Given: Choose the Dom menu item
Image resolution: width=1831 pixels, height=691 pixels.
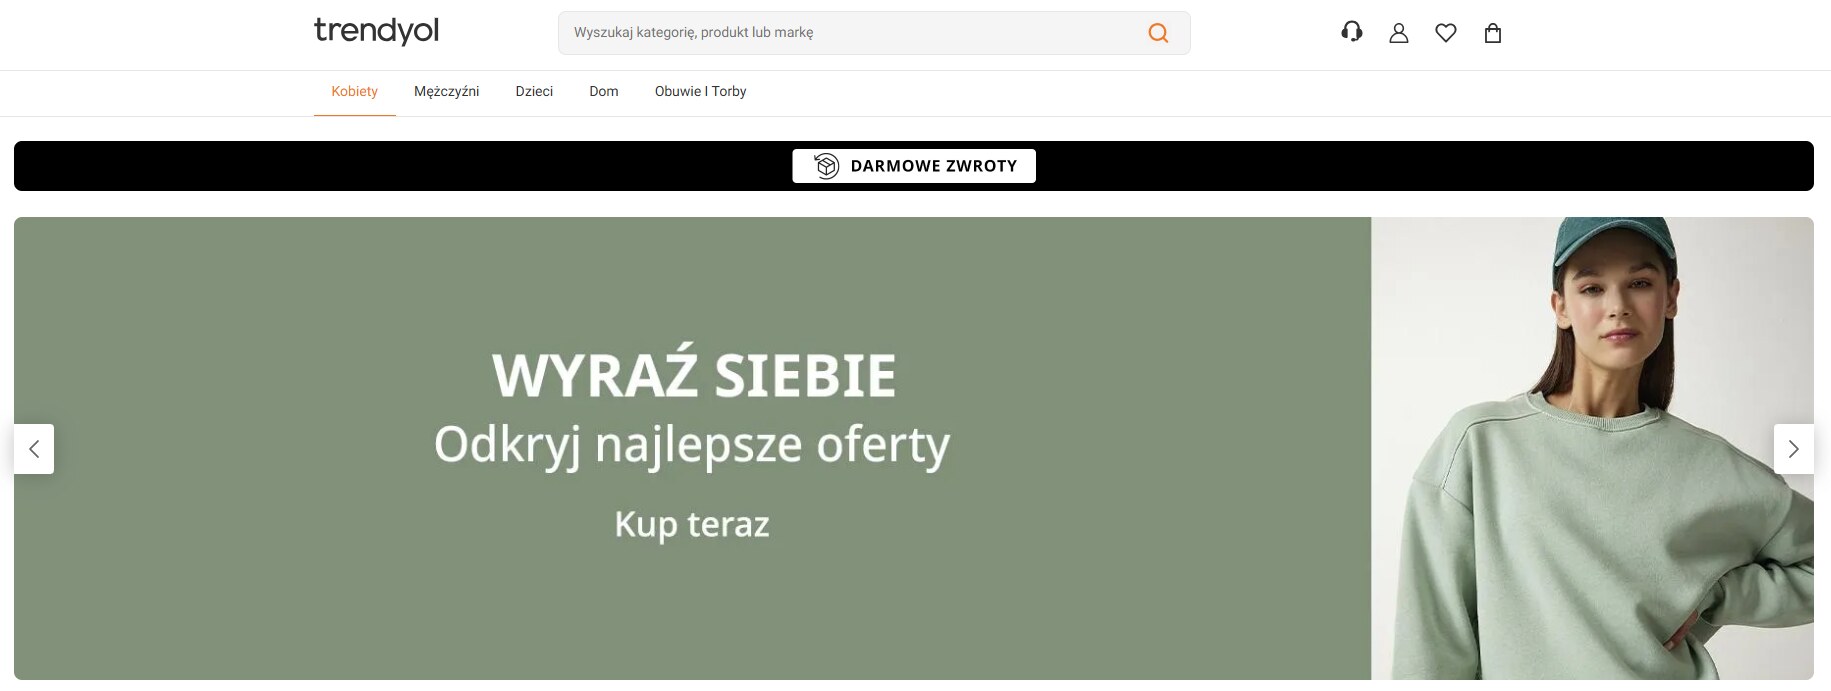Looking at the screenshot, I should [603, 91].
